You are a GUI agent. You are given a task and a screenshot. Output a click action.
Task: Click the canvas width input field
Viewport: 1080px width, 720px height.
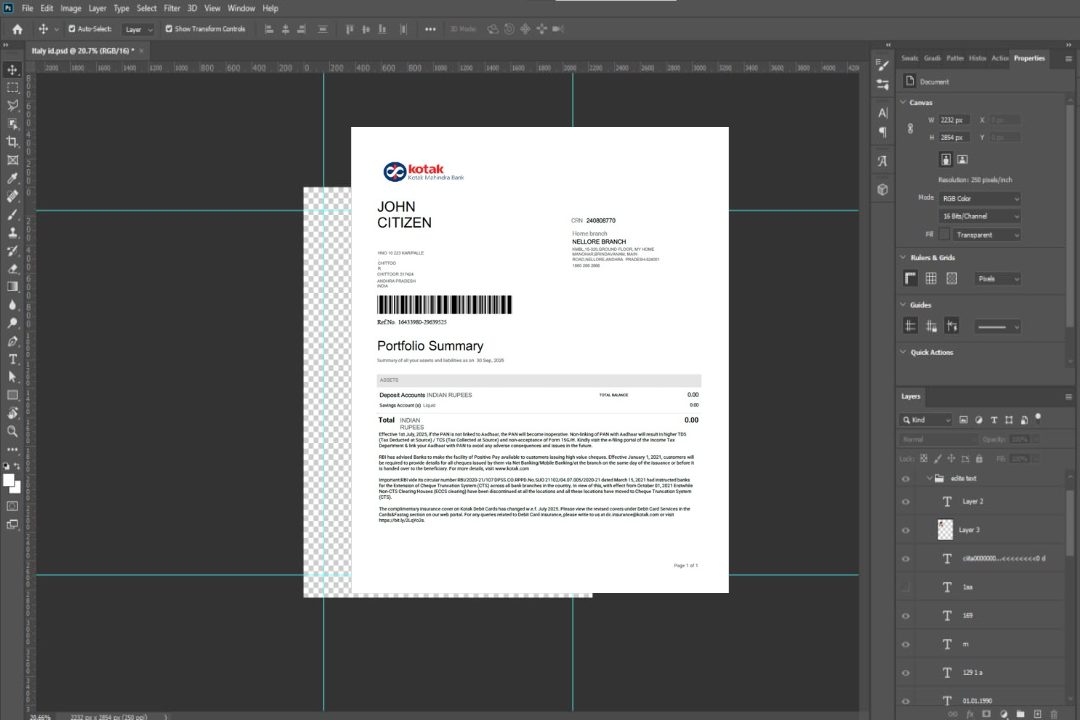[955, 120]
